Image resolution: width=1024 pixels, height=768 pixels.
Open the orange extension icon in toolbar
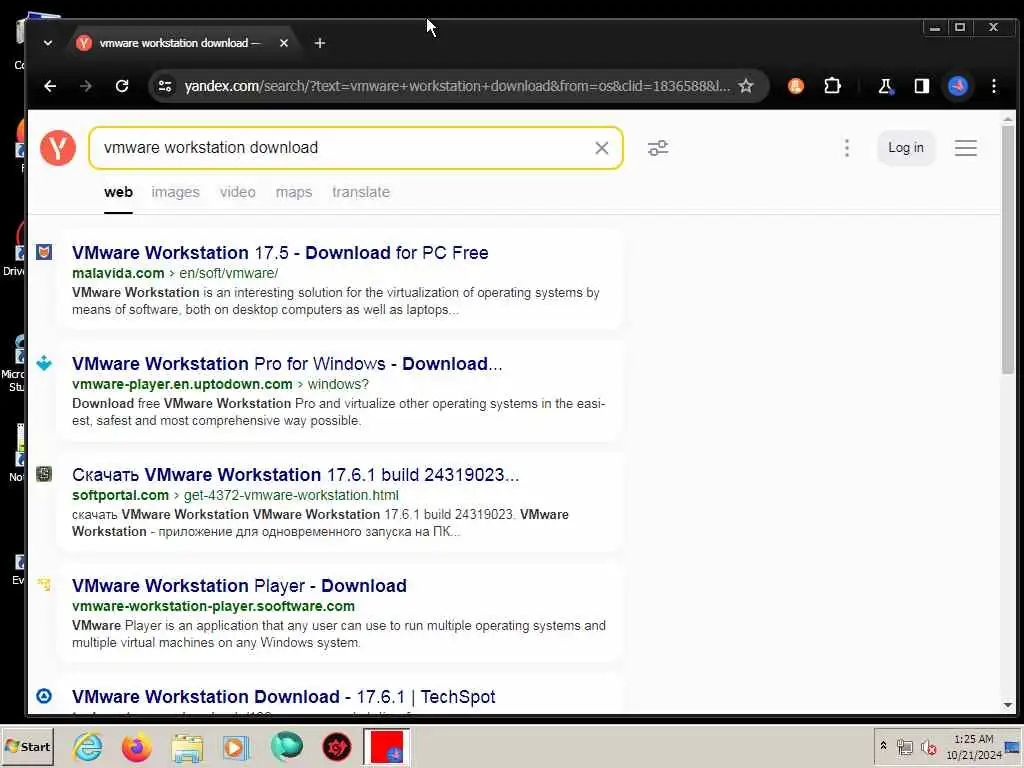click(795, 86)
